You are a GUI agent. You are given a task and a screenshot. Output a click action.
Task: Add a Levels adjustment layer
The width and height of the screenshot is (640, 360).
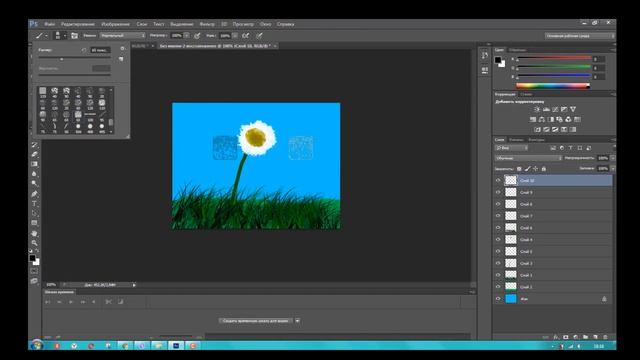point(546,109)
